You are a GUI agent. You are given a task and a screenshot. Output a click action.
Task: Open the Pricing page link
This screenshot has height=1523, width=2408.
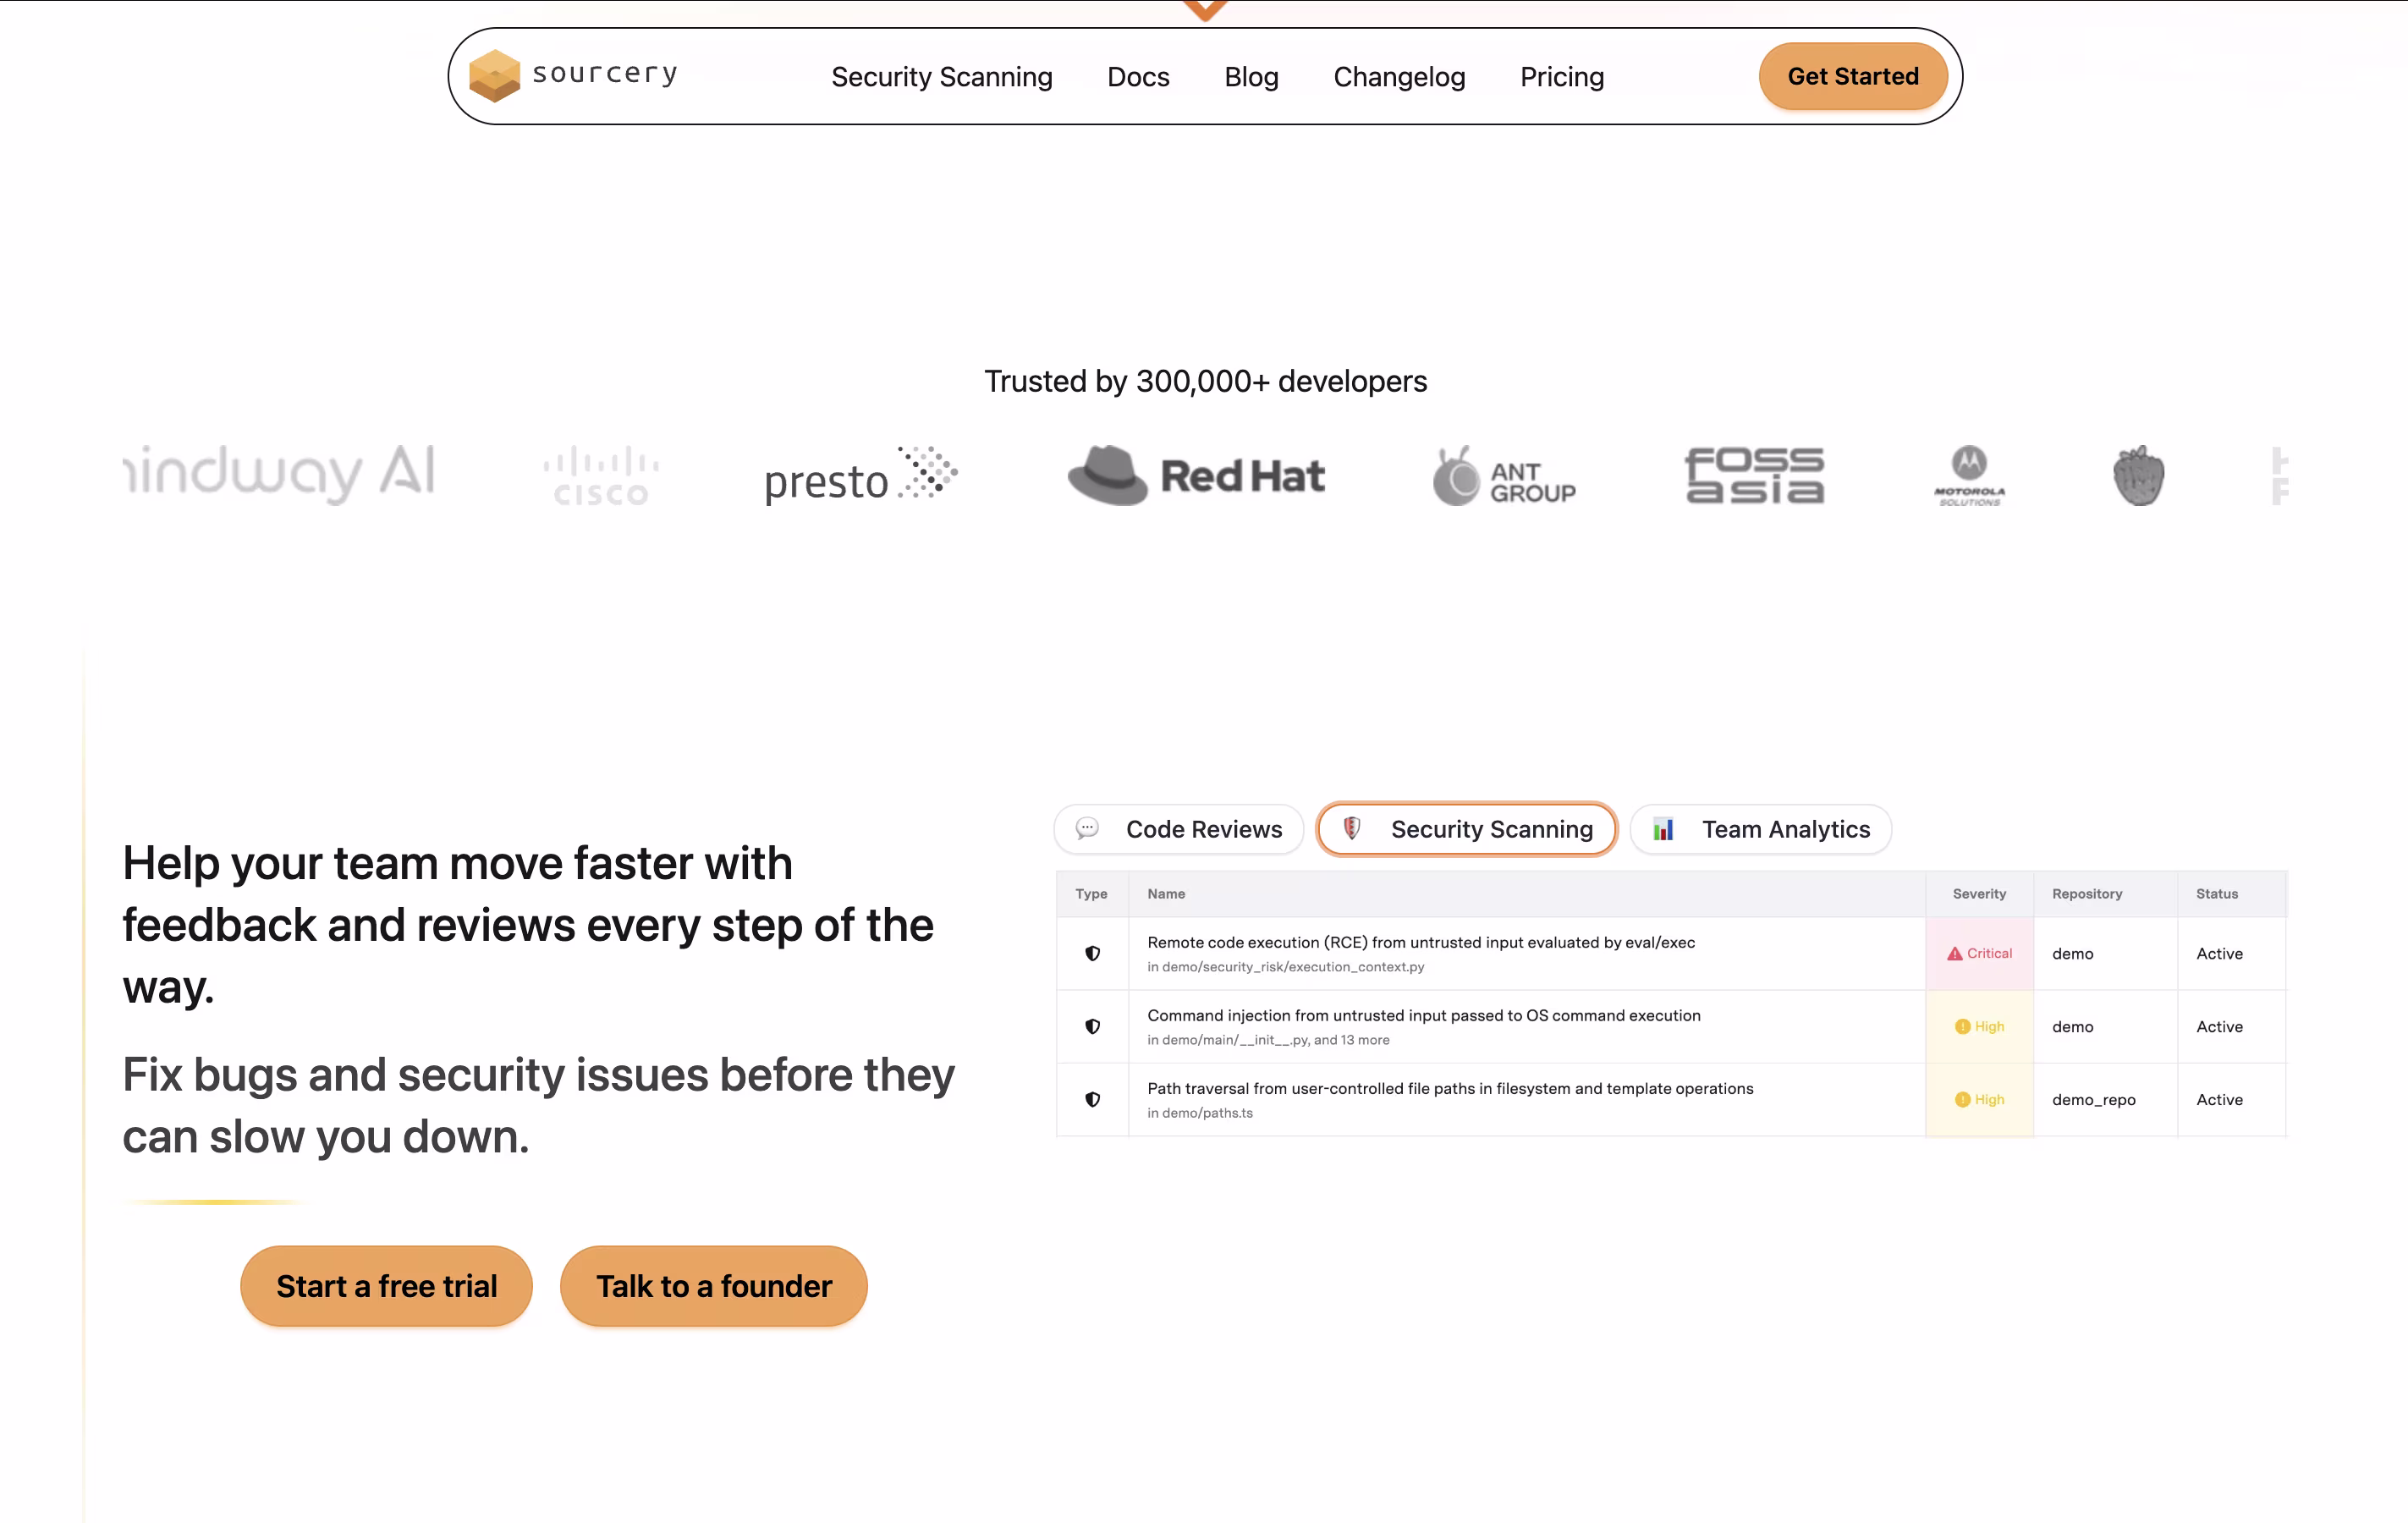pos(1561,77)
